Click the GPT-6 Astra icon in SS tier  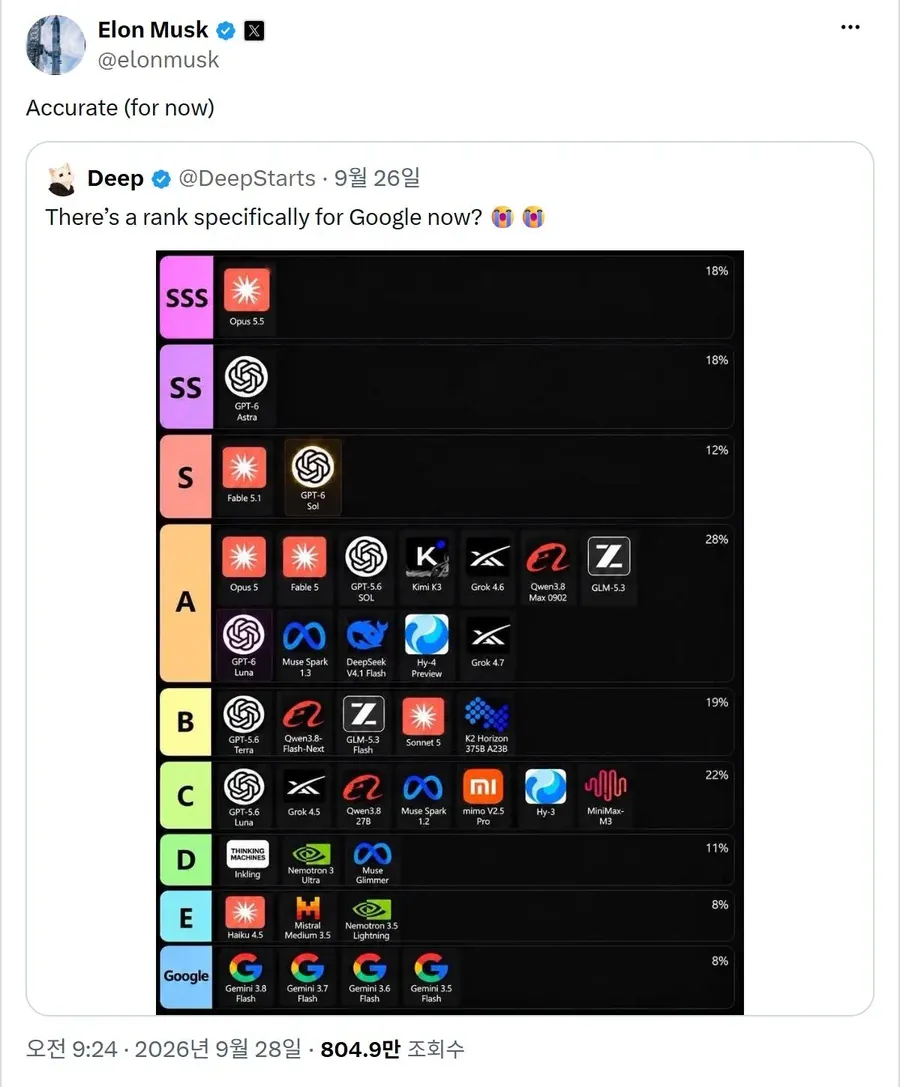[x=246, y=377]
